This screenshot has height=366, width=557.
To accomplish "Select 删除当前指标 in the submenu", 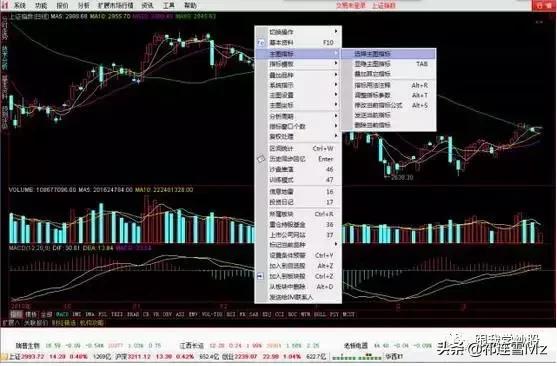I will point(388,125).
